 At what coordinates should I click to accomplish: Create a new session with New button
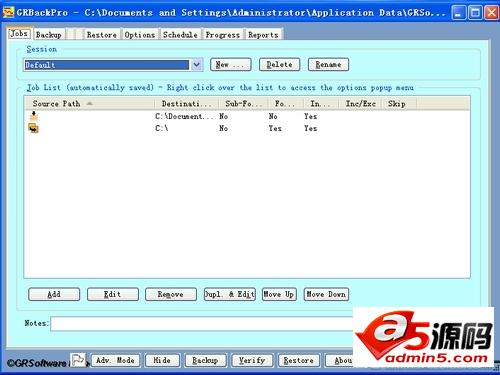[231, 64]
